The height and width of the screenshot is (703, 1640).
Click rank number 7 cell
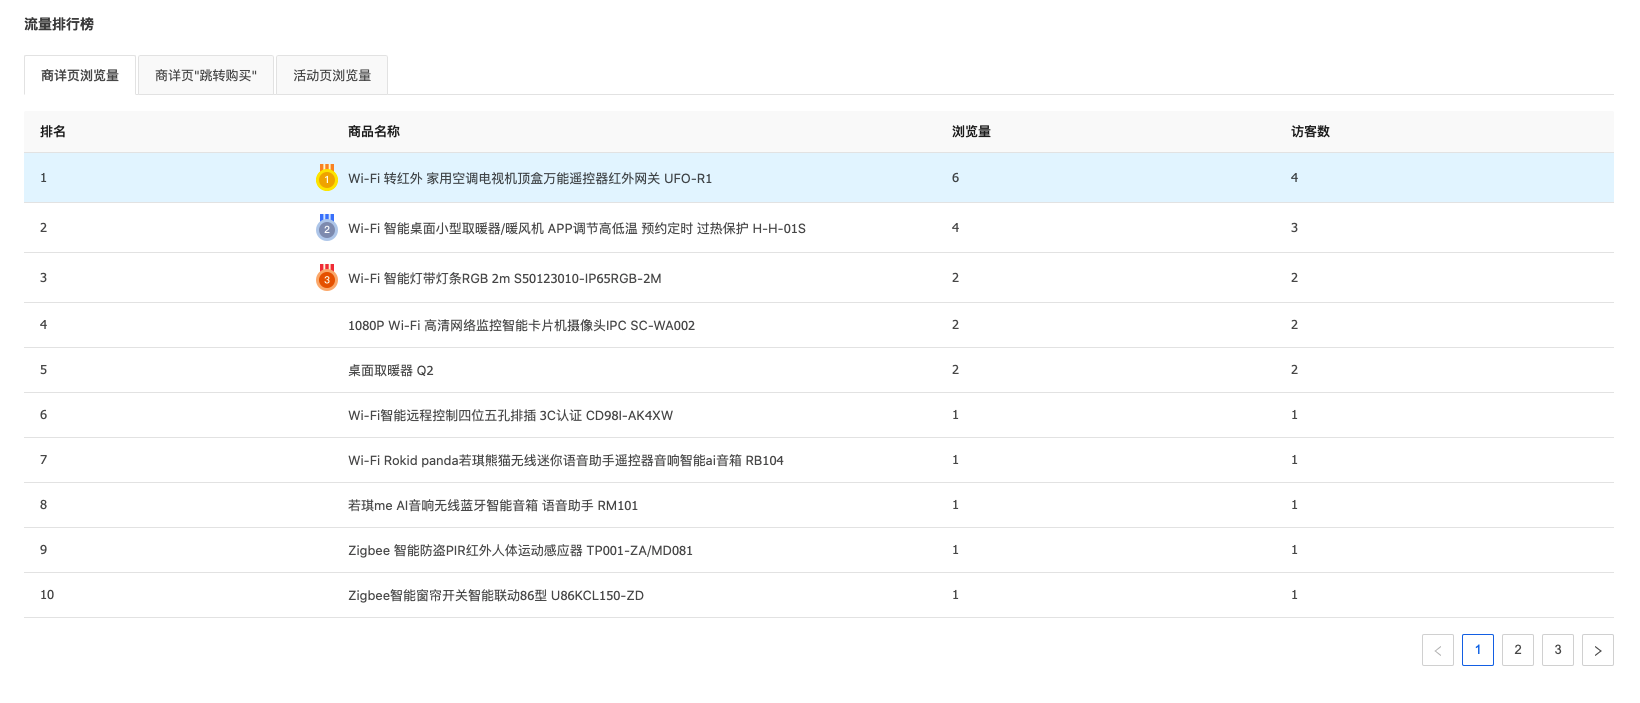43,460
